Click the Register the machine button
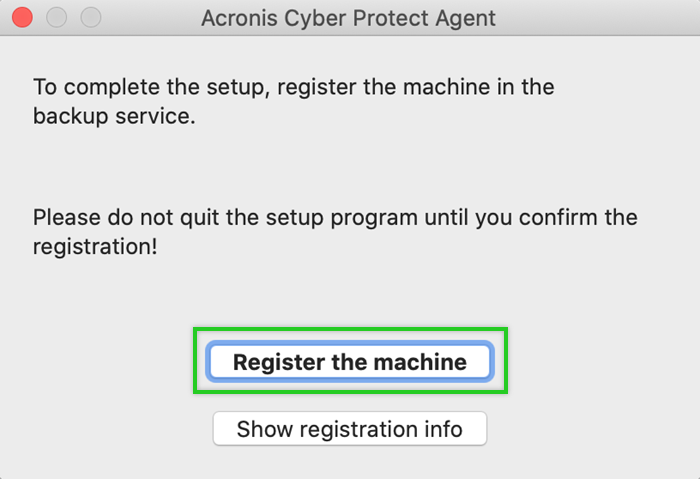The image size is (700, 479). pyautogui.click(x=349, y=362)
